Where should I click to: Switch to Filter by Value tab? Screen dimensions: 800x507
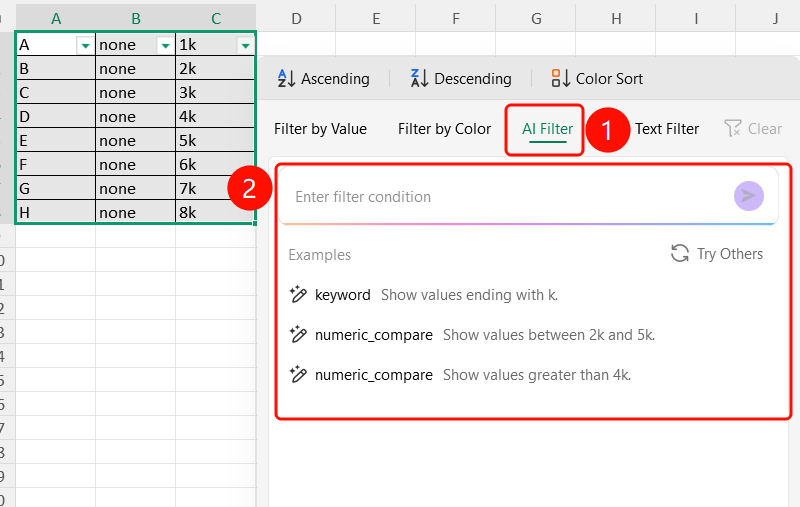point(320,129)
